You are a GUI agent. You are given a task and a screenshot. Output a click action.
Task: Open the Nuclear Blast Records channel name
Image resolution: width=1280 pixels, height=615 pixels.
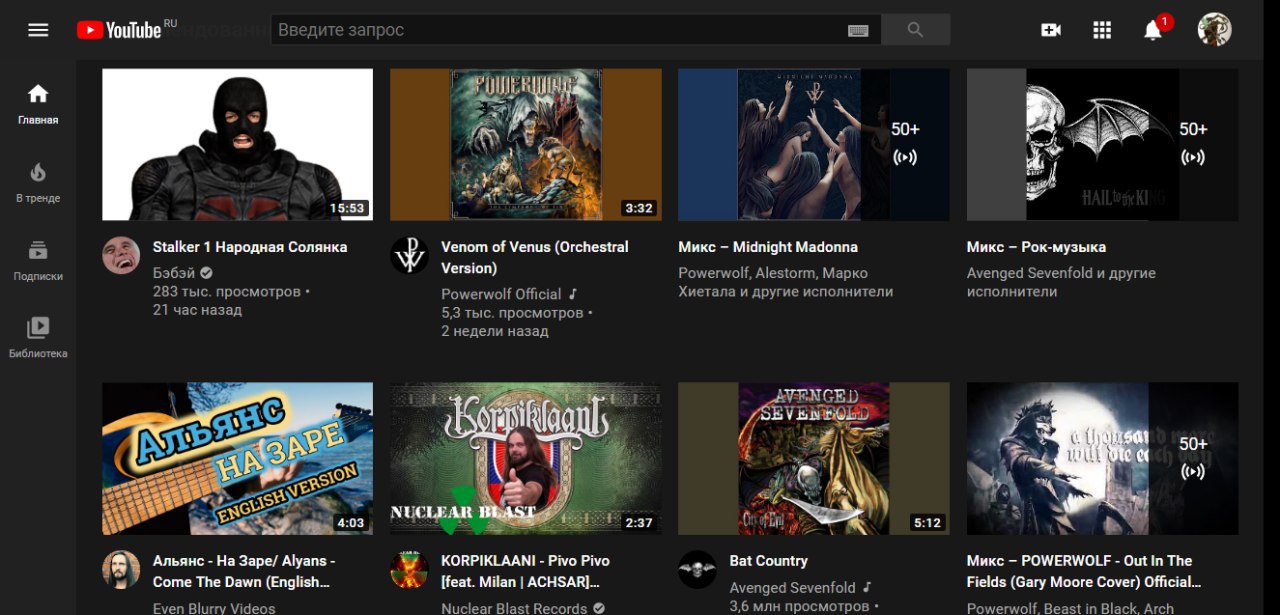pos(514,608)
